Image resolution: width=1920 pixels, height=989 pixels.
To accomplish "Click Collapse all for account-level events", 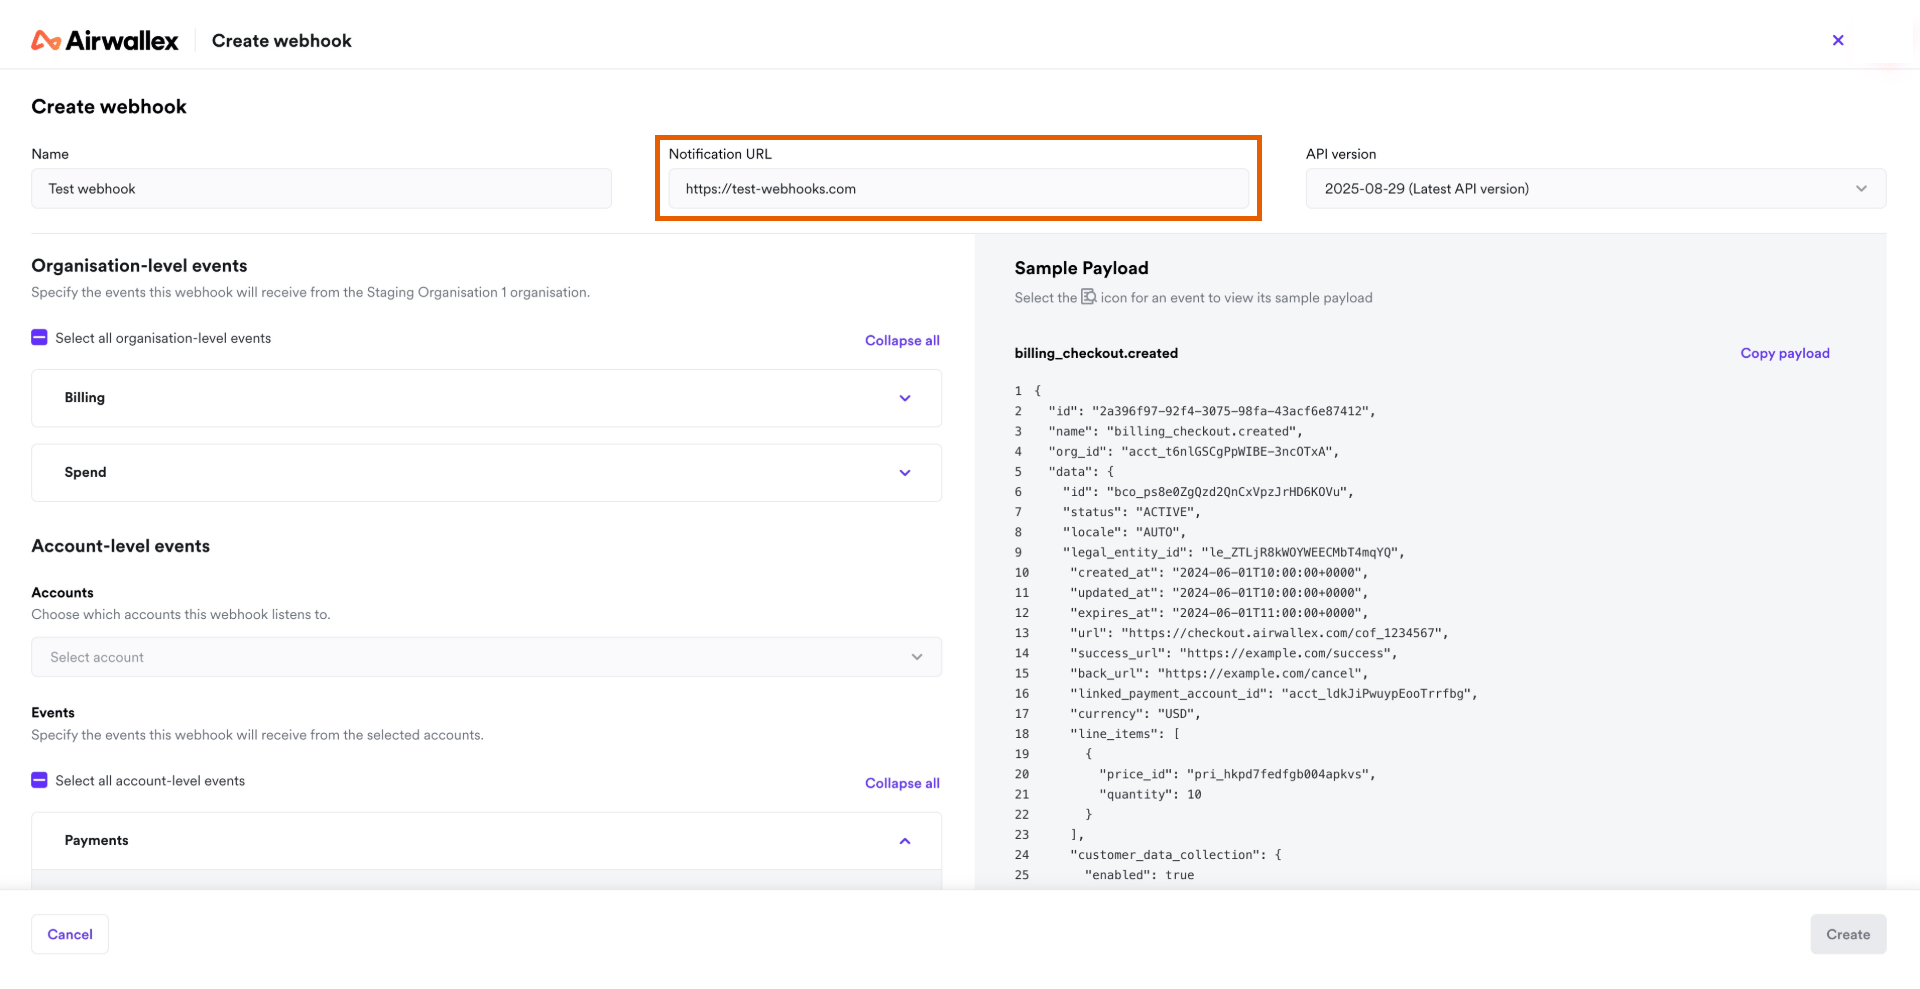I will click(x=902, y=783).
